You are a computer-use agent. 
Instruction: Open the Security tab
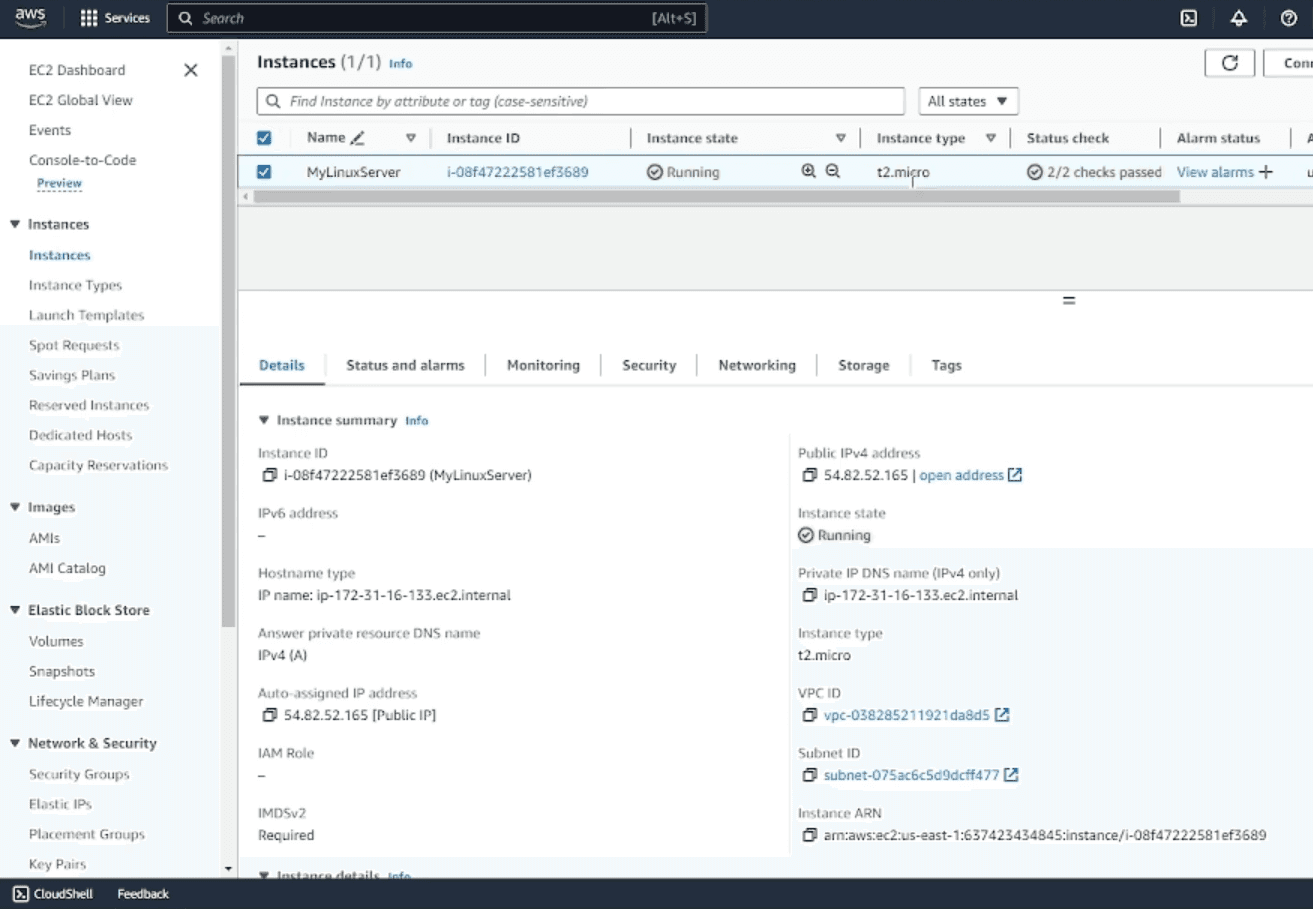coord(649,365)
